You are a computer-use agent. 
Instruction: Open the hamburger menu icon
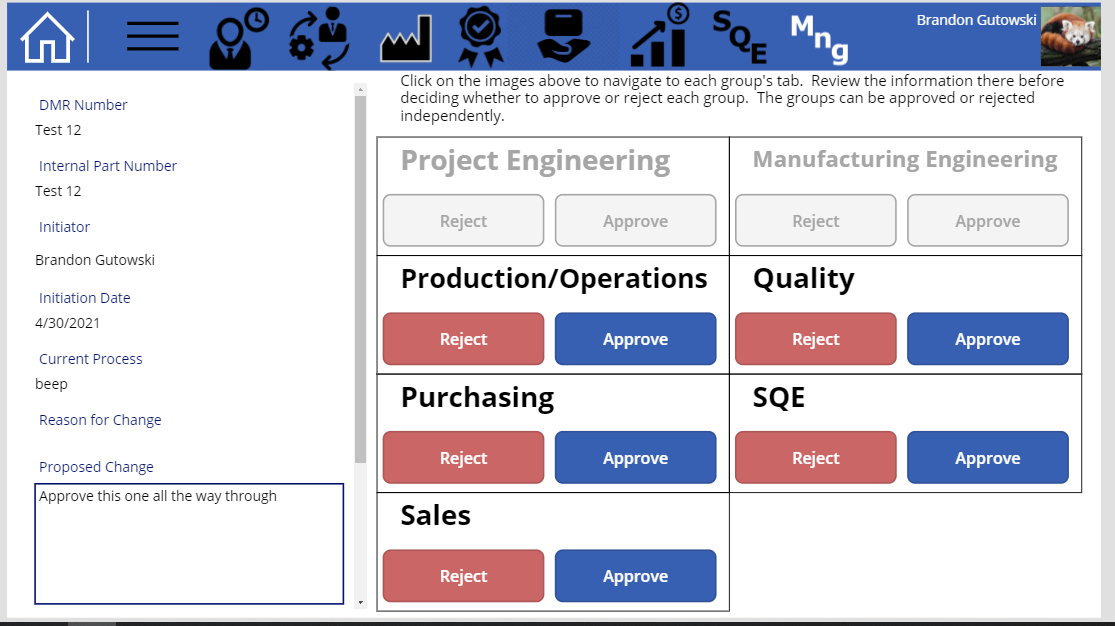(152, 35)
